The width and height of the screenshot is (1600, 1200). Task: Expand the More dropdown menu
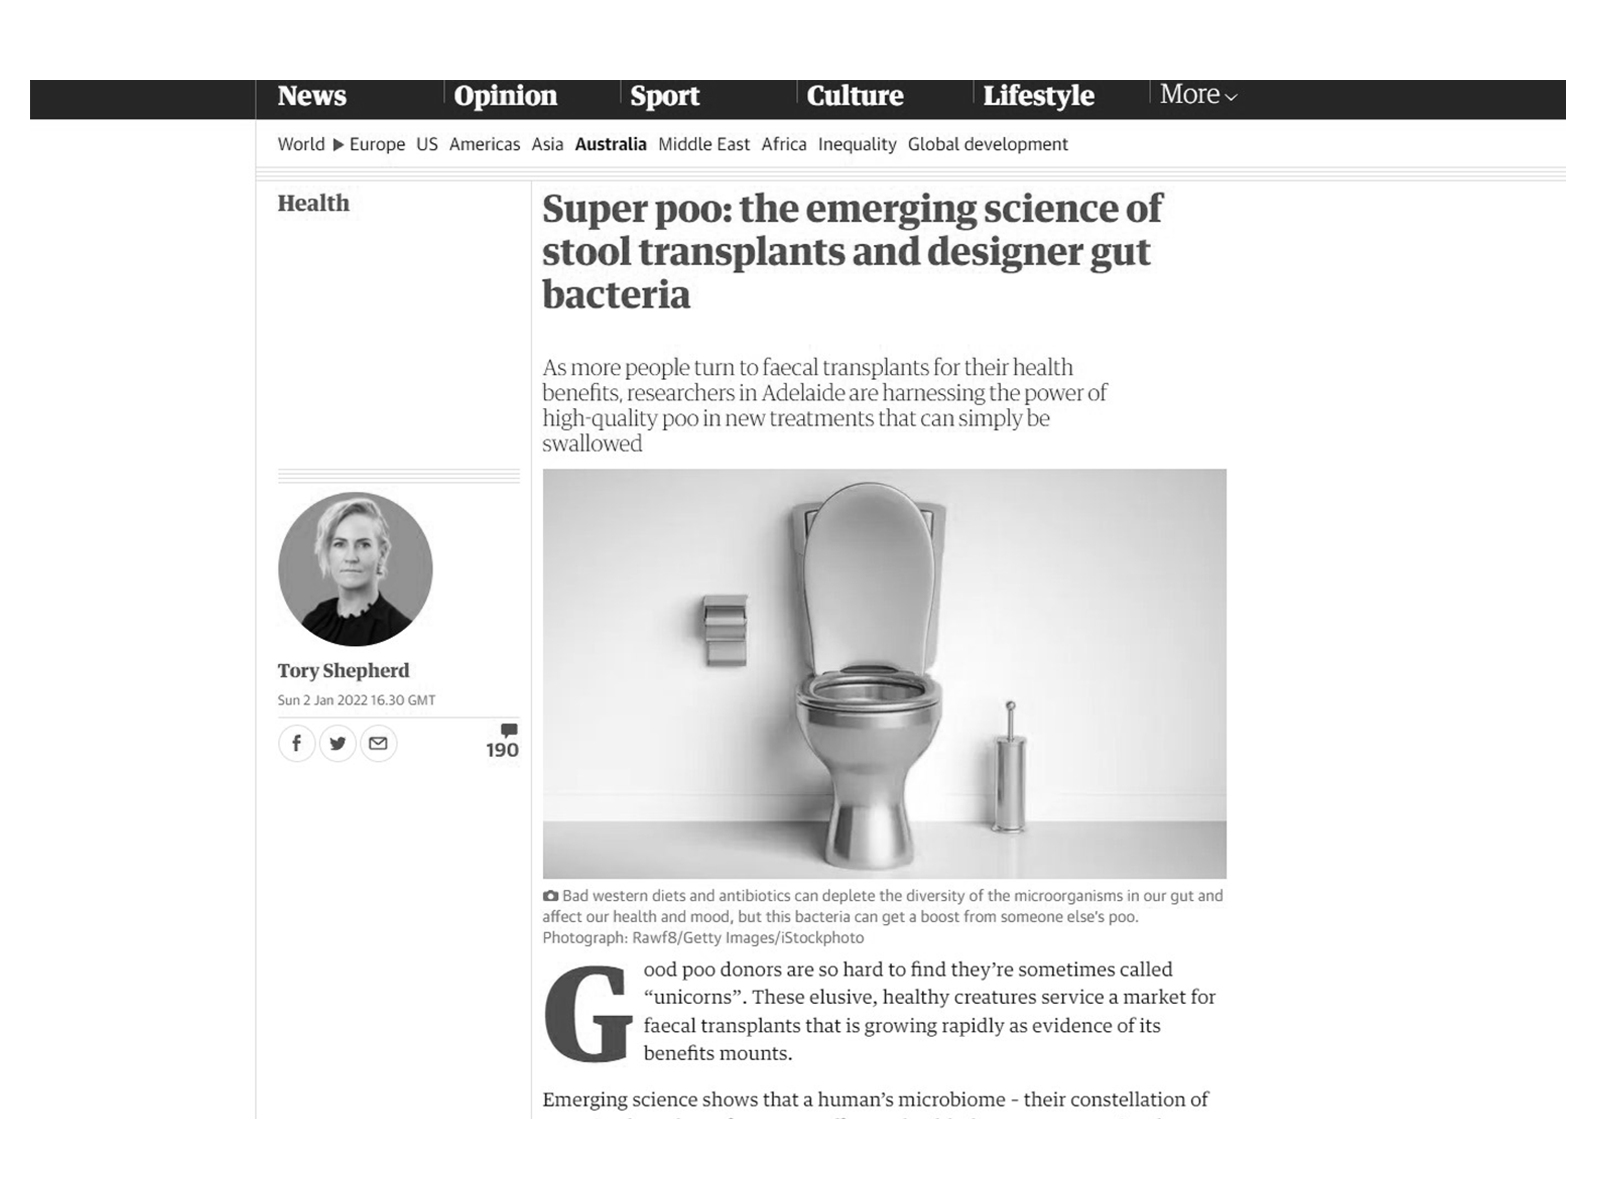click(1198, 95)
